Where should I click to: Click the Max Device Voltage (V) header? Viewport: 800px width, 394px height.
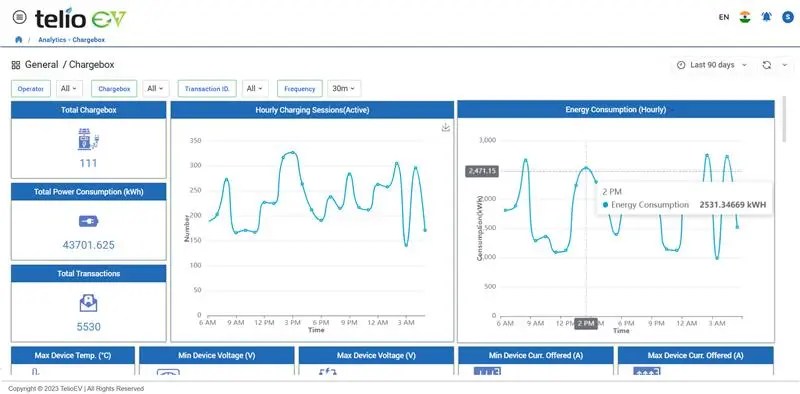[376, 355]
